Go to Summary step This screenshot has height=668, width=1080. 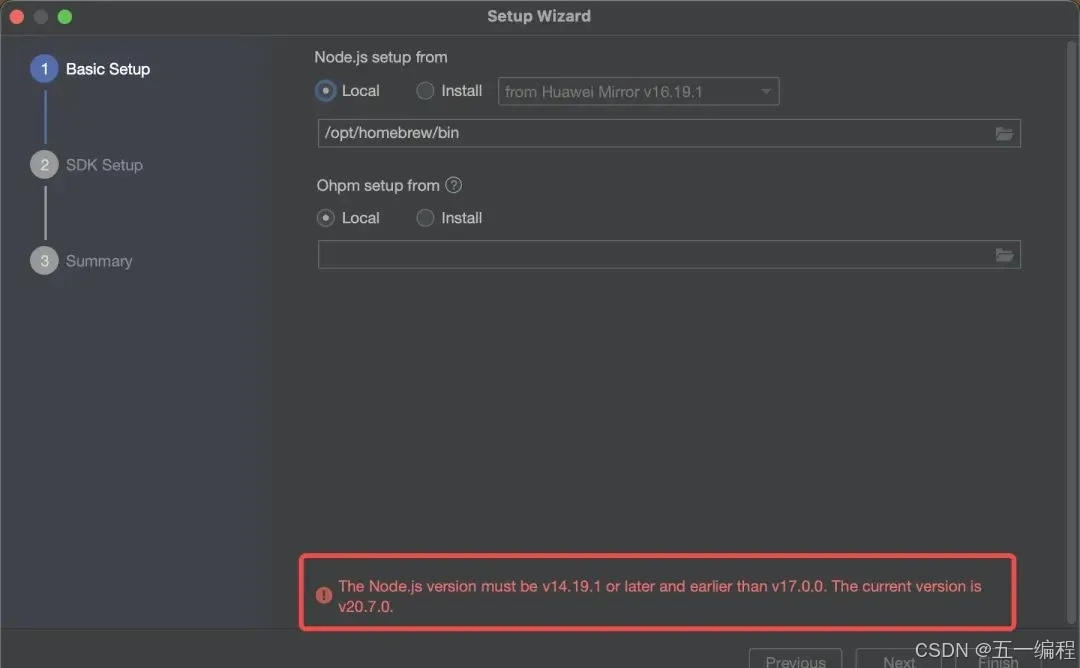(x=81, y=261)
